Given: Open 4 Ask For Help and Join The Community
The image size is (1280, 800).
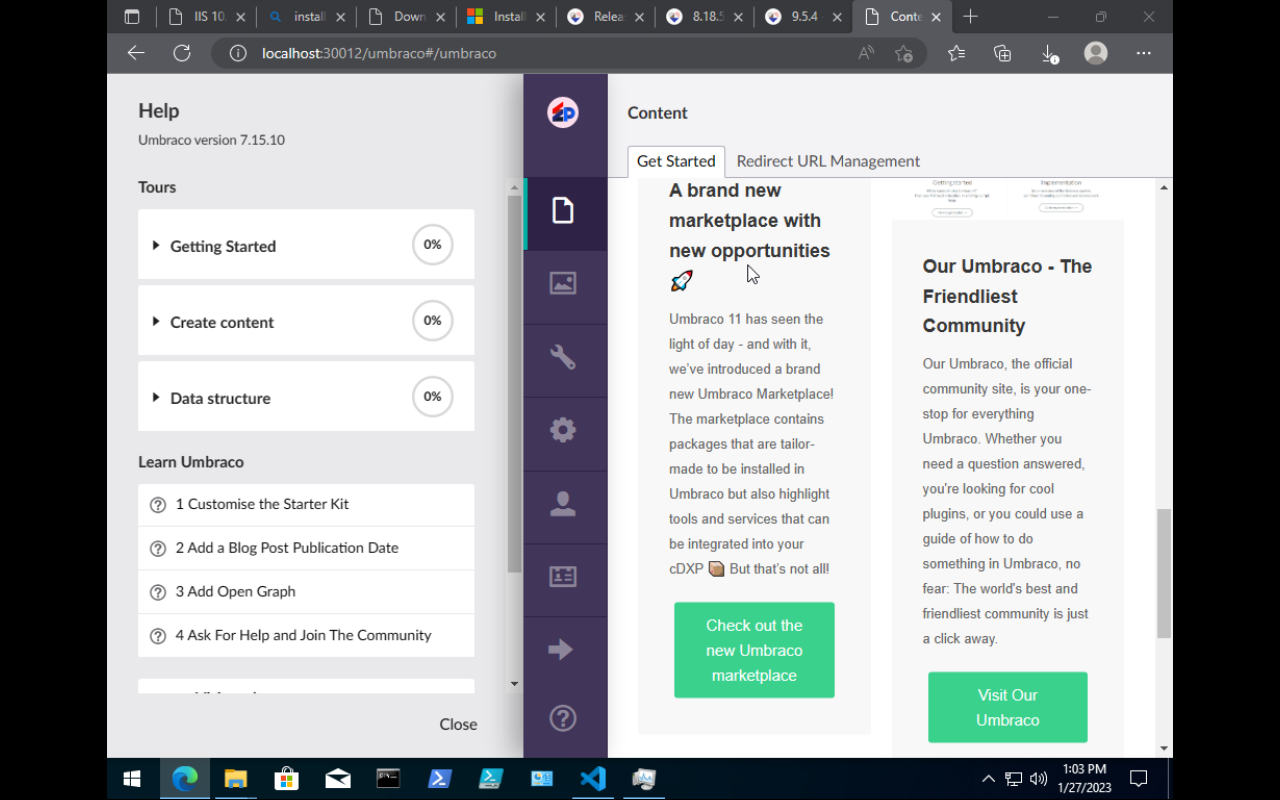Looking at the screenshot, I should point(306,635).
